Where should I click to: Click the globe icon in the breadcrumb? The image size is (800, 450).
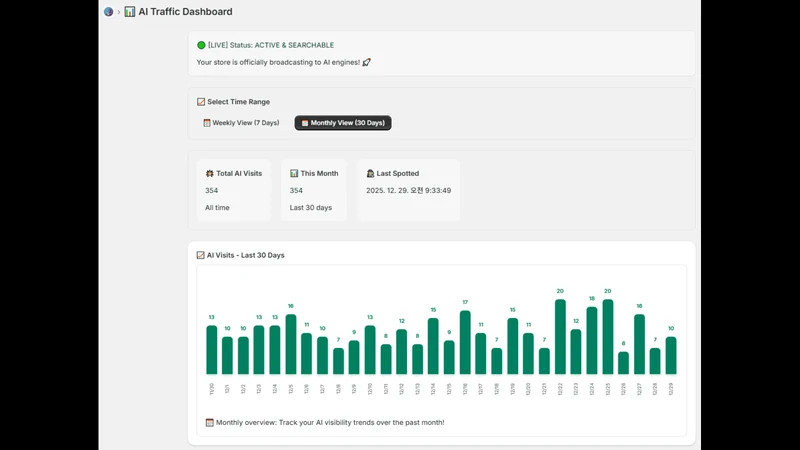coord(108,12)
